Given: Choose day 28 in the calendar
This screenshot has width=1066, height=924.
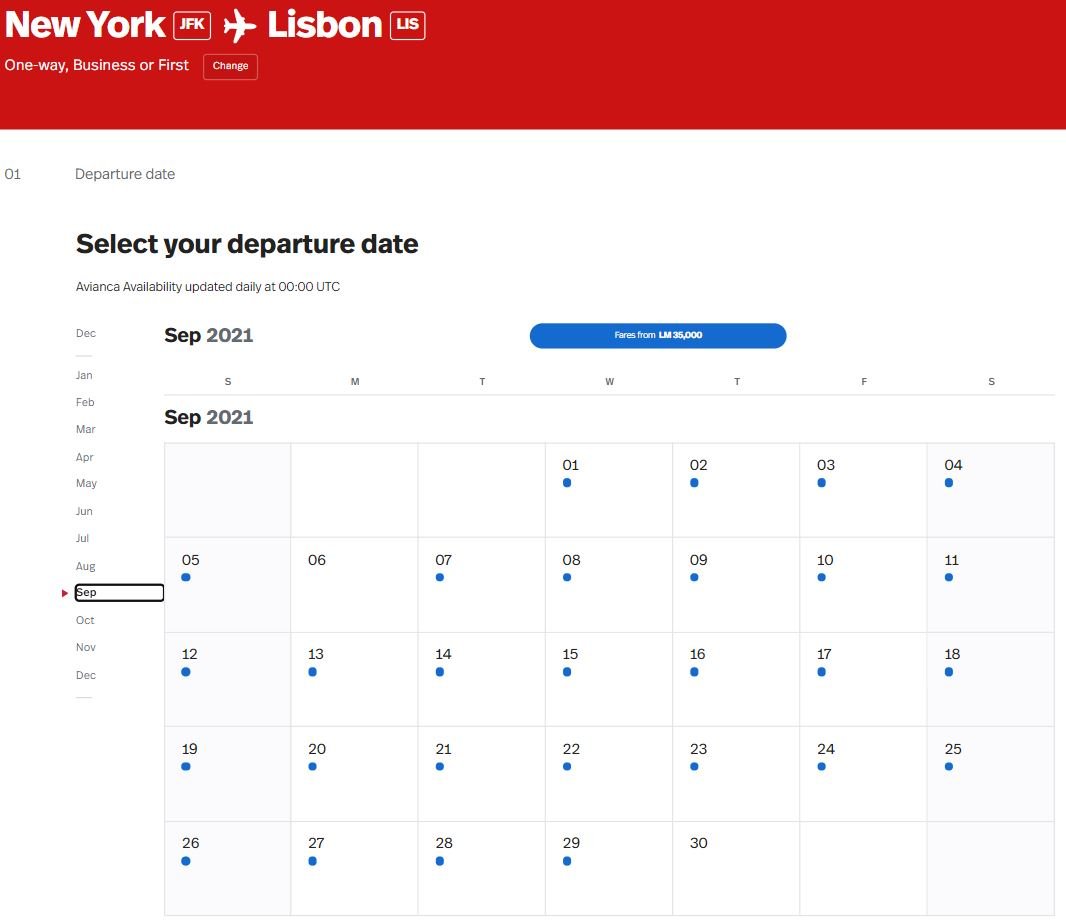Looking at the screenshot, I should 481,869.
